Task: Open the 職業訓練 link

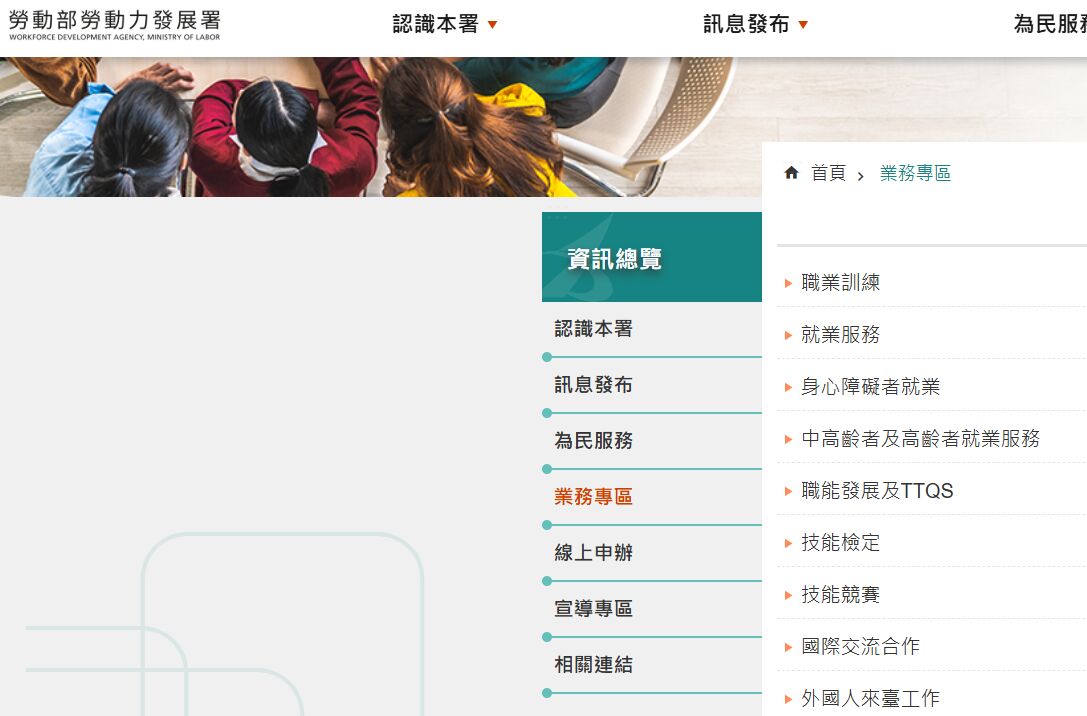Action: click(x=840, y=283)
